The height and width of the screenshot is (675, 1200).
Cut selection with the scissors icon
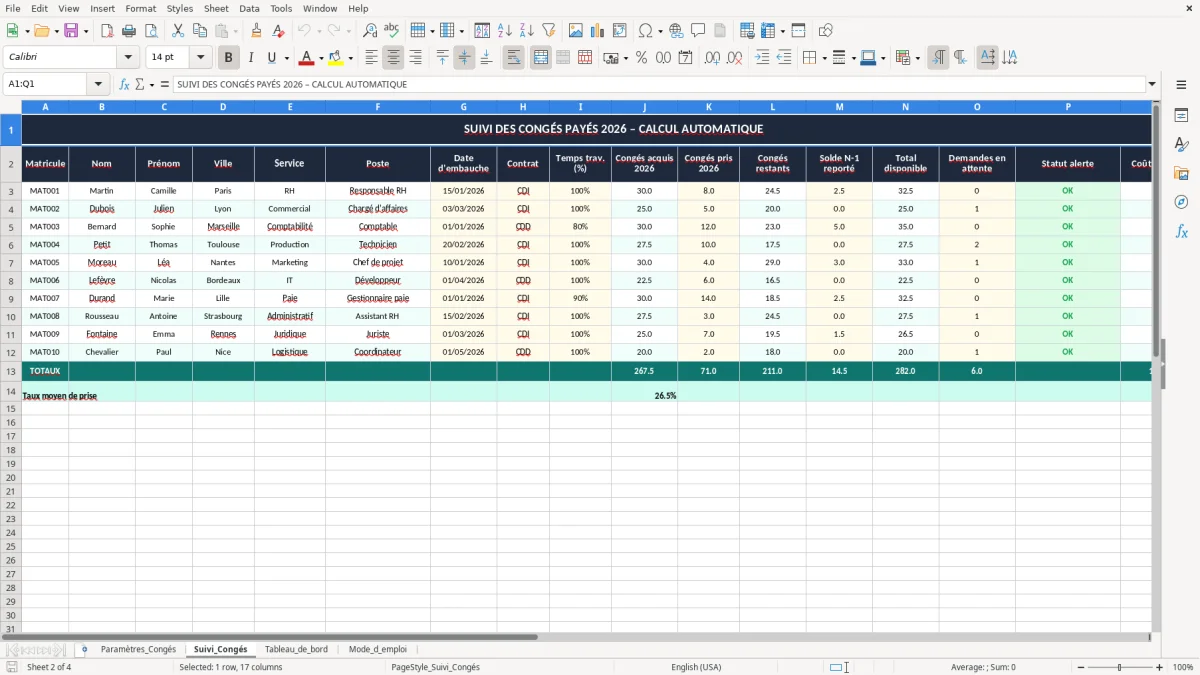[x=178, y=31]
